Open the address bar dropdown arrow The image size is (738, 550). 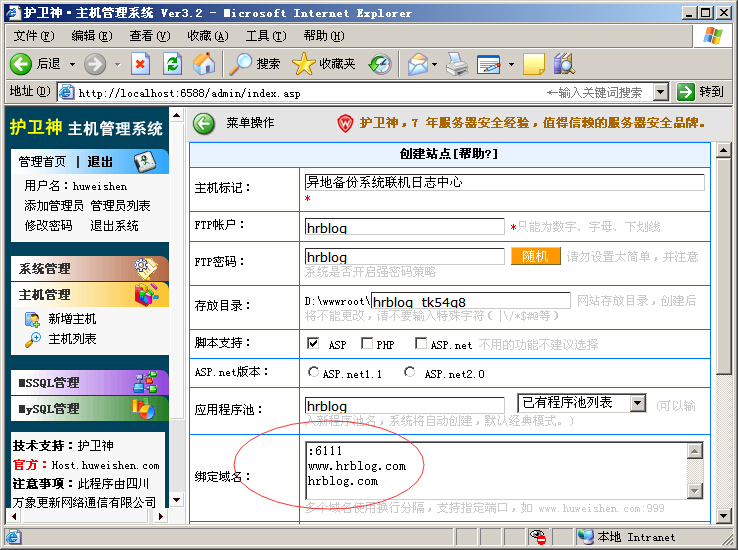tap(661, 92)
